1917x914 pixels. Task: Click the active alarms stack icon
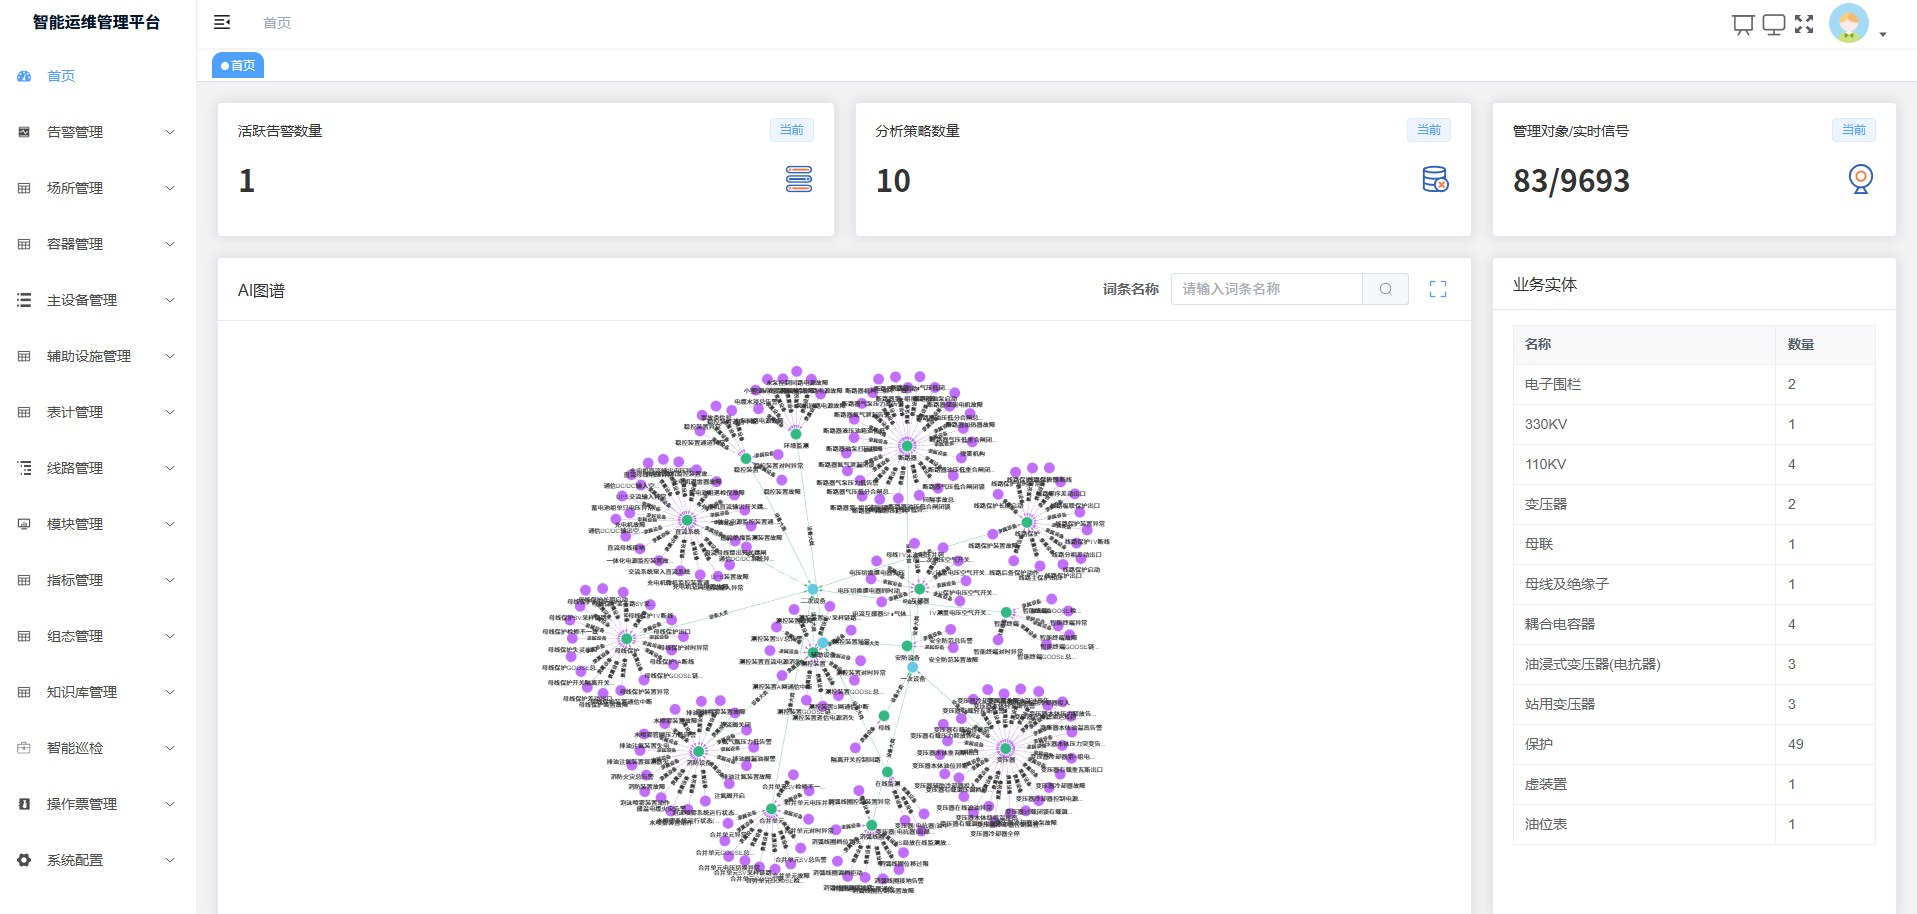pyautogui.click(x=798, y=179)
